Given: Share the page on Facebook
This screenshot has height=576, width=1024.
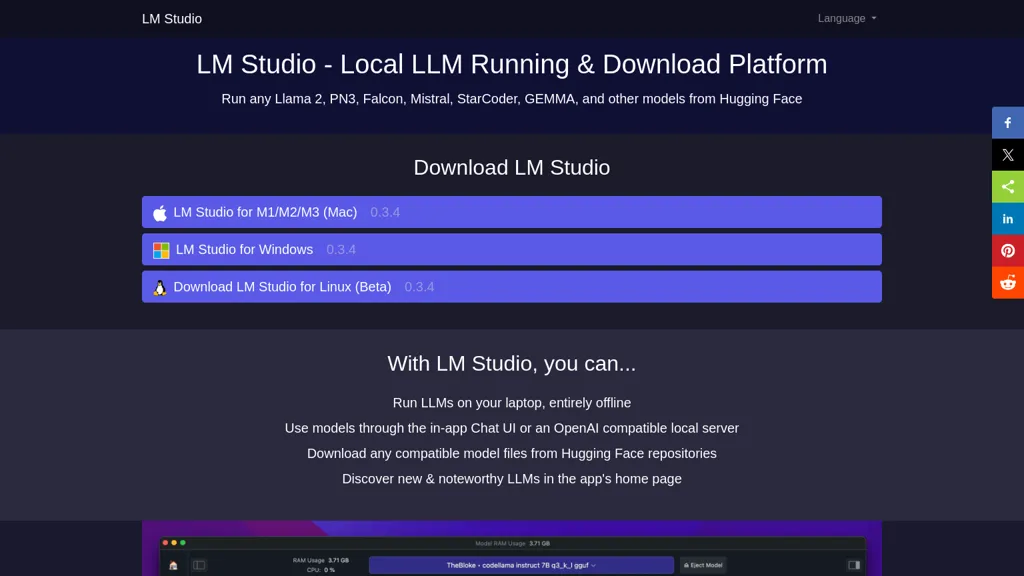Looking at the screenshot, I should tap(1007, 122).
